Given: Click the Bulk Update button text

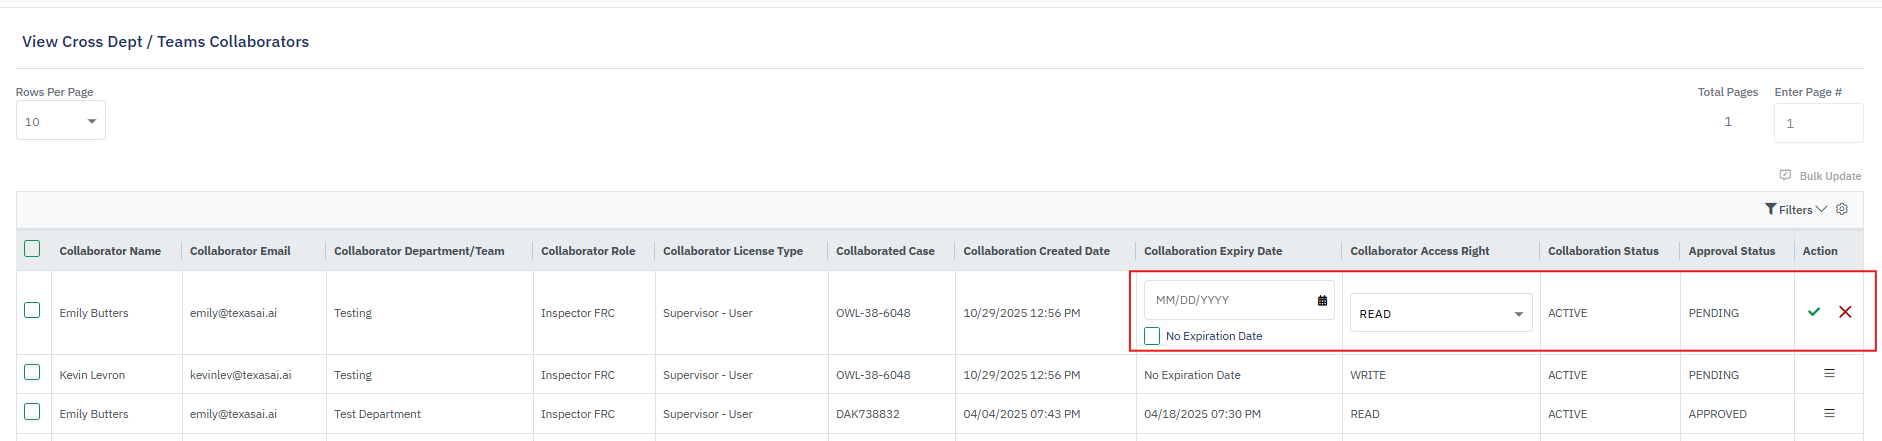Looking at the screenshot, I should tap(1830, 176).
